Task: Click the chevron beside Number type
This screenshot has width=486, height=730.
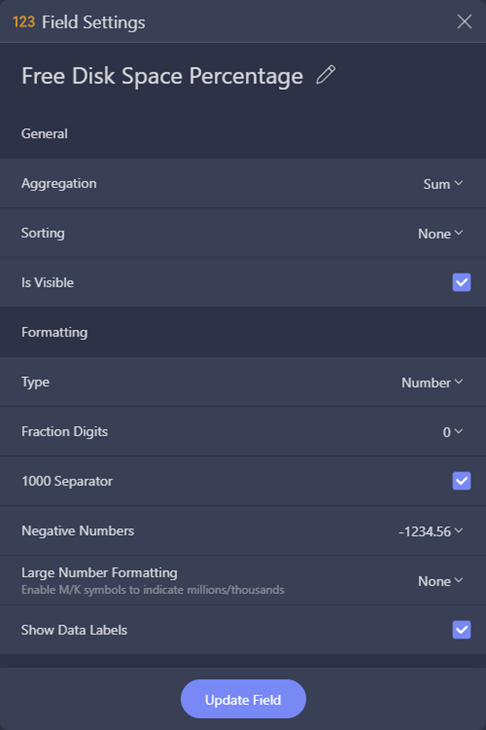Action: (459, 382)
